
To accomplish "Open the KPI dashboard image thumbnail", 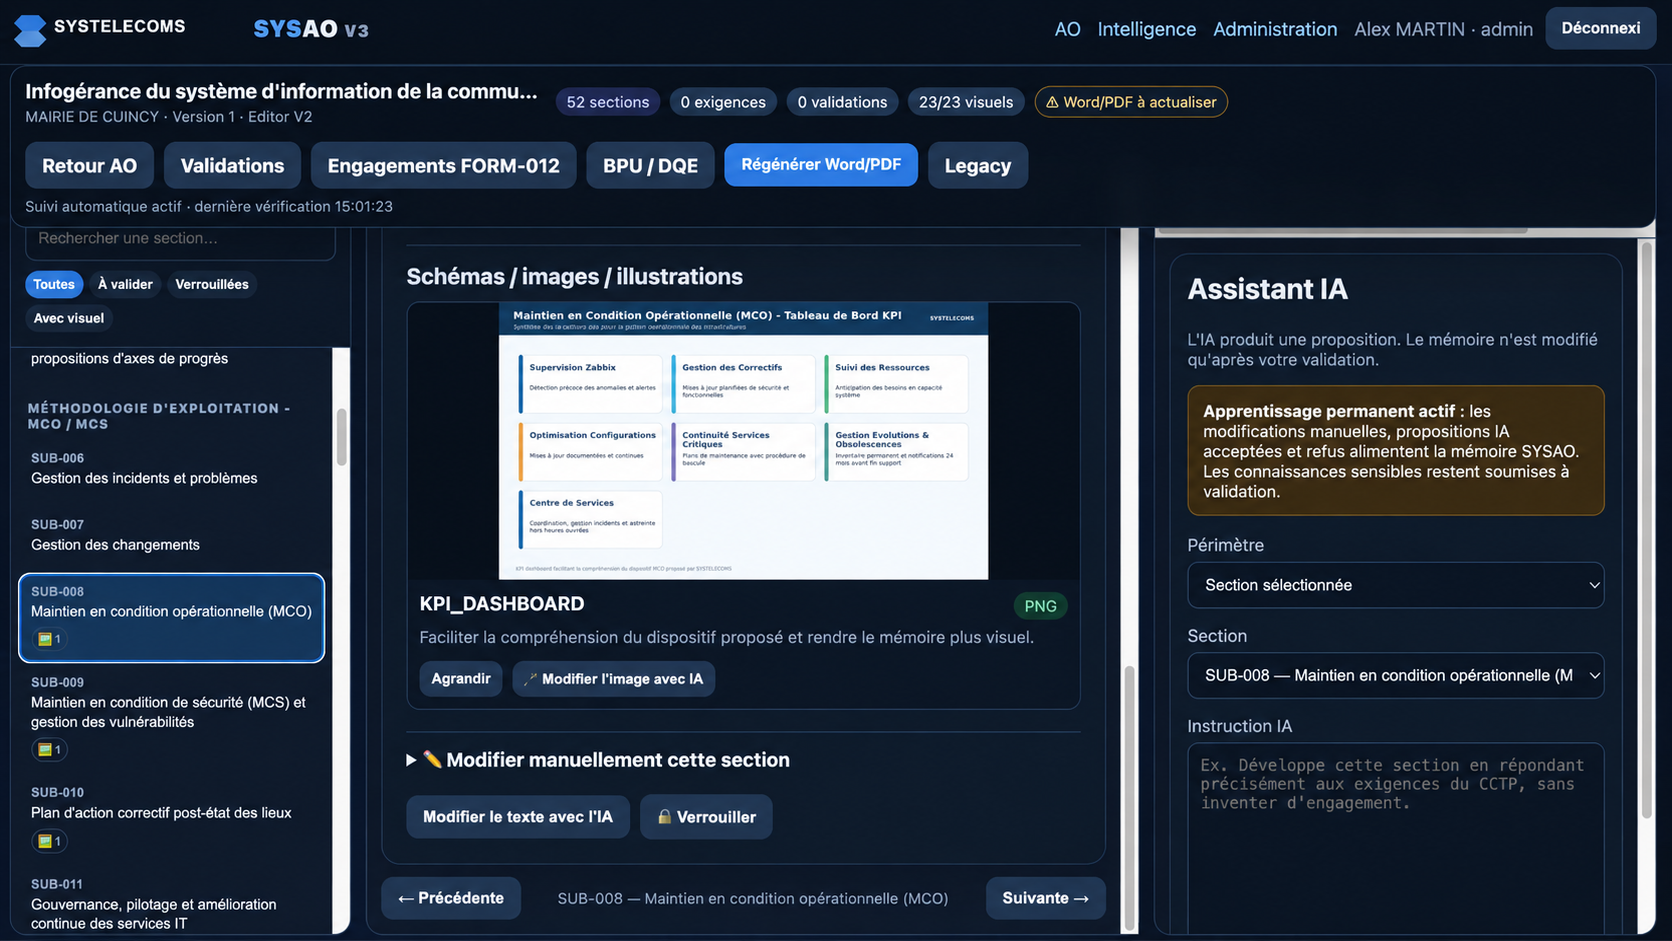I will coord(743,441).
